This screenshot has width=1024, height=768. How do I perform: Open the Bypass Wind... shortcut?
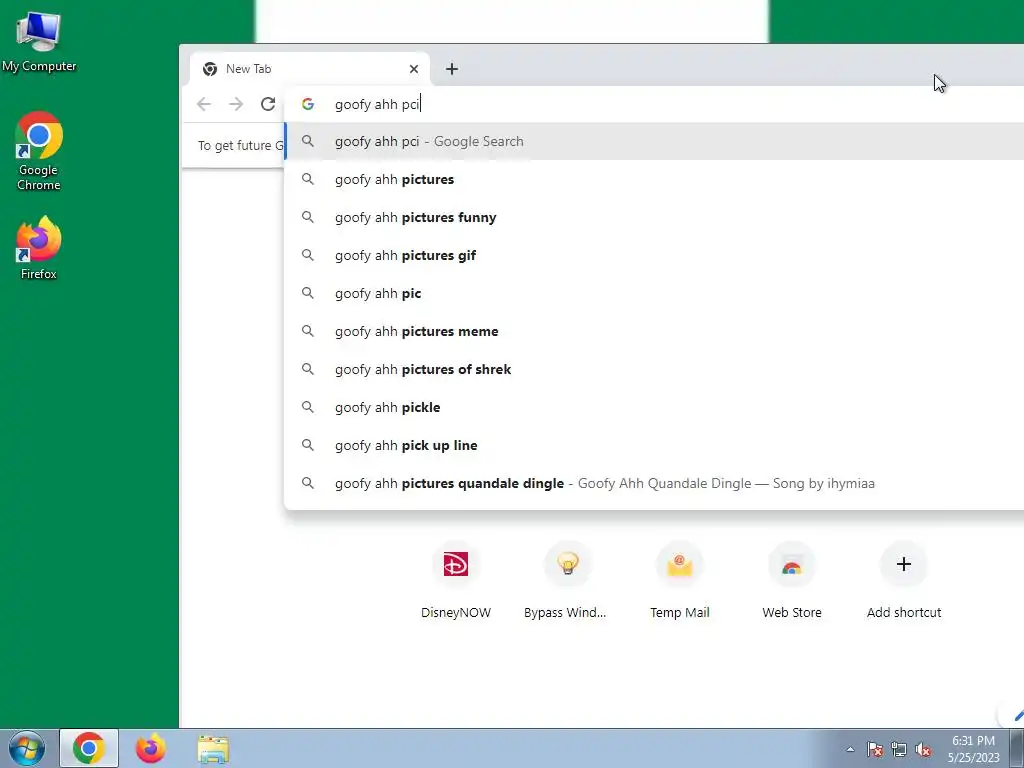tap(565, 580)
